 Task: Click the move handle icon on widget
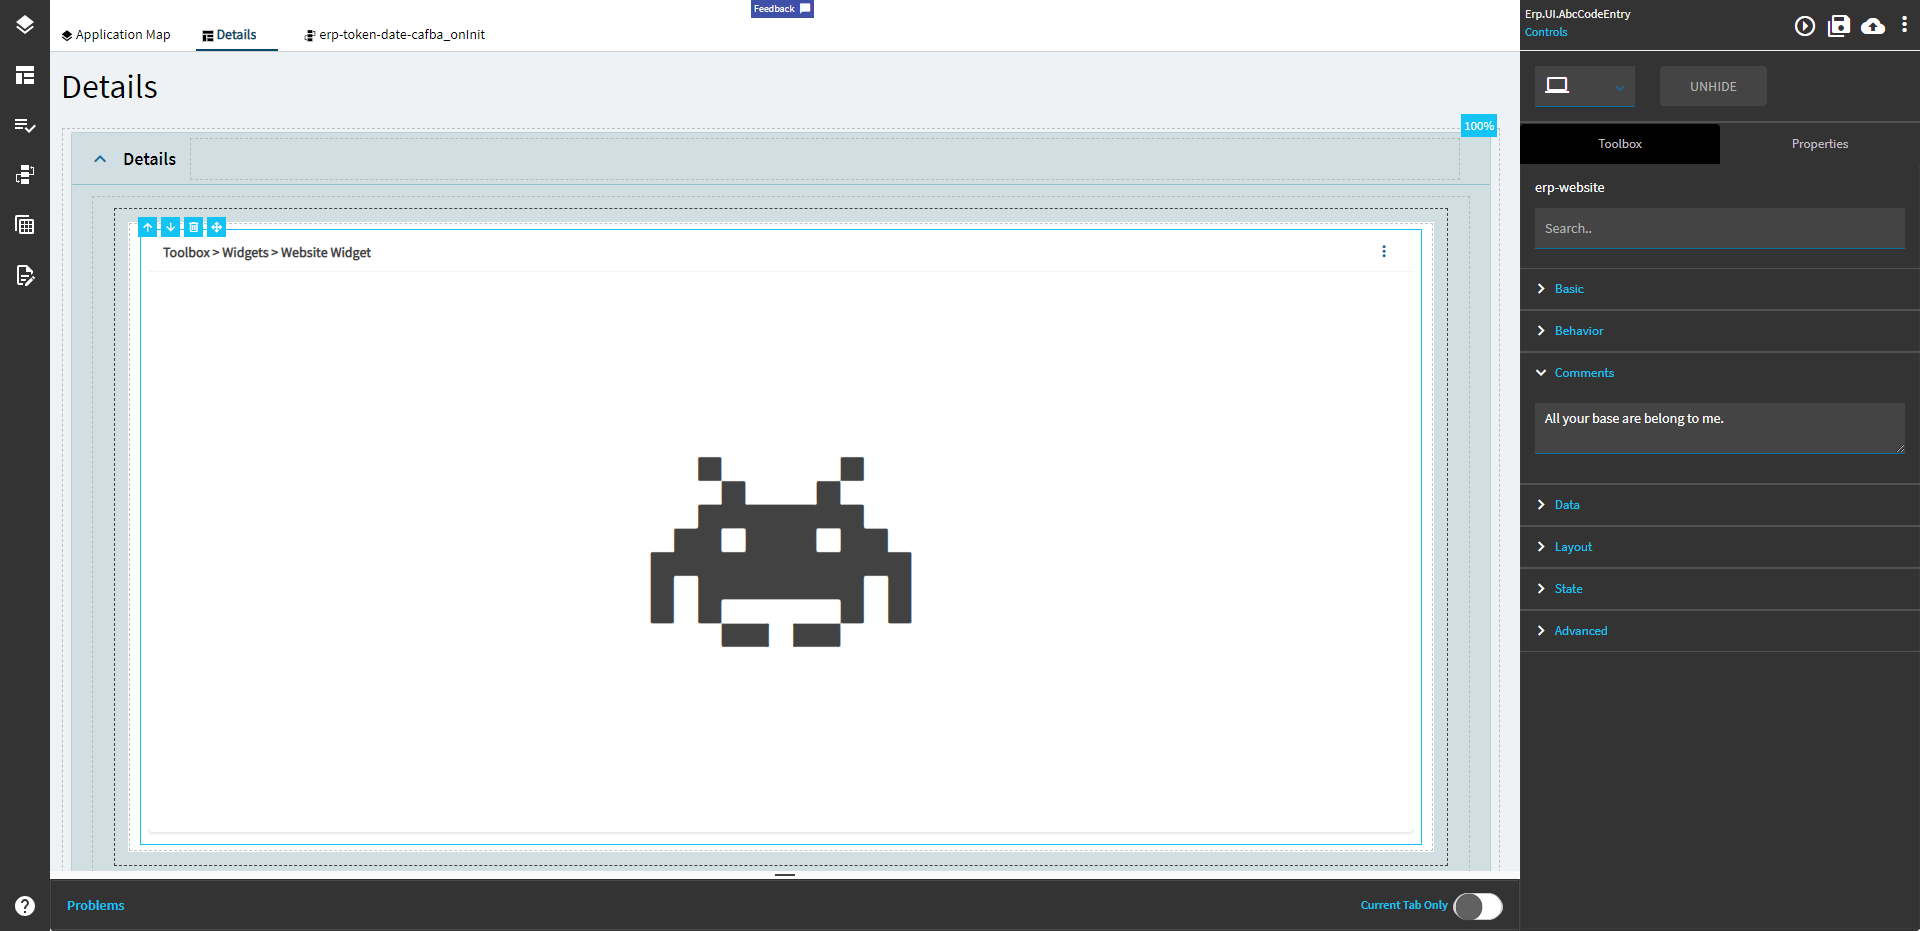217,227
